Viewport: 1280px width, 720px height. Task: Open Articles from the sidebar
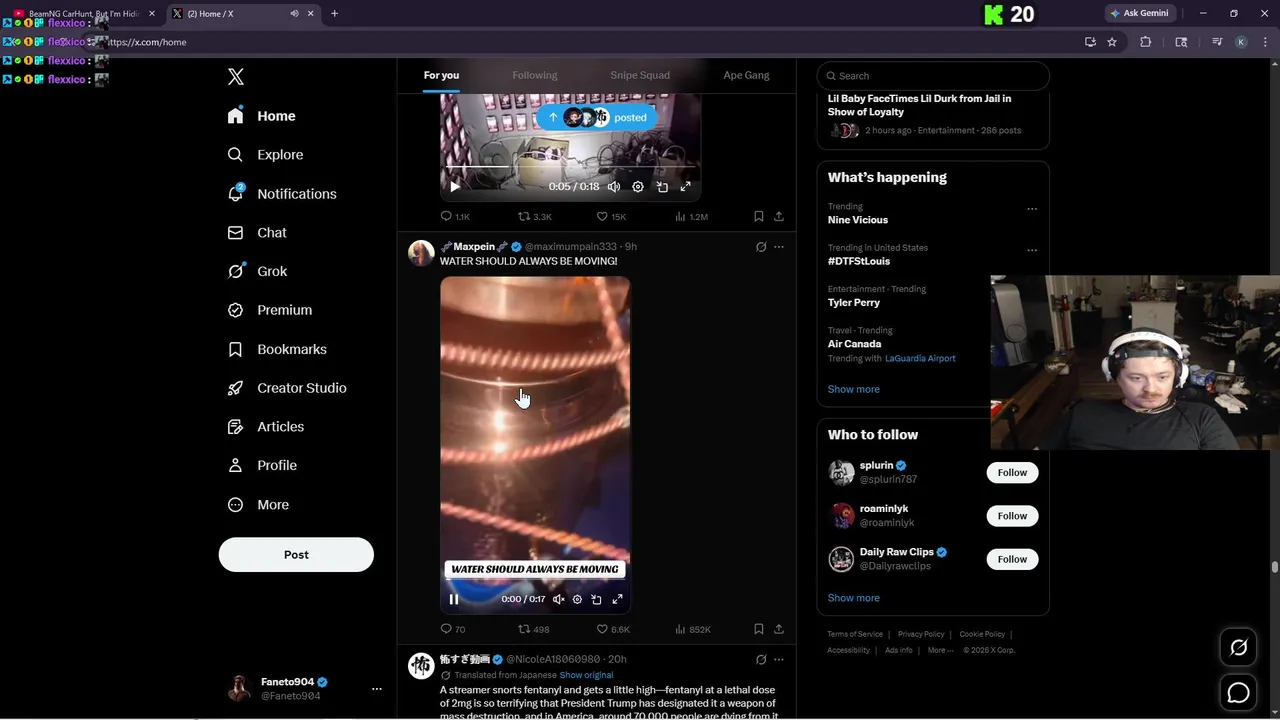pyautogui.click(x=266, y=426)
